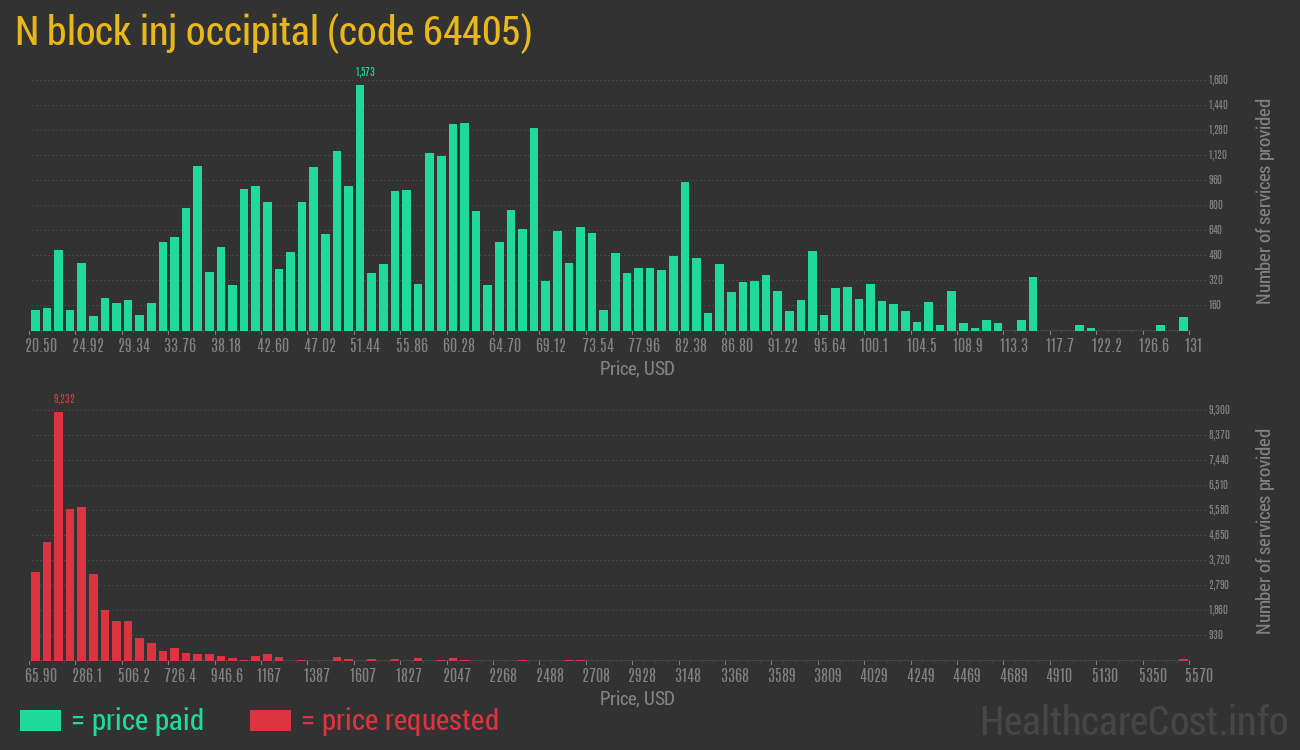Click the HealthcareCost.info watermark link
1300x750 pixels.
[1133, 720]
